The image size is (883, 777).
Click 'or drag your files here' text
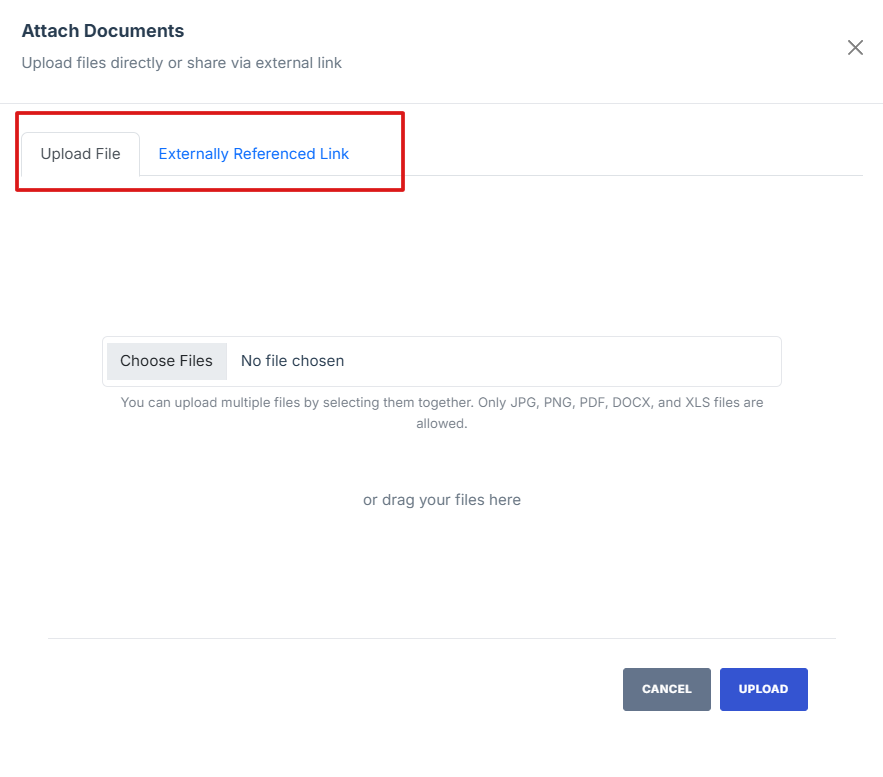point(441,500)
